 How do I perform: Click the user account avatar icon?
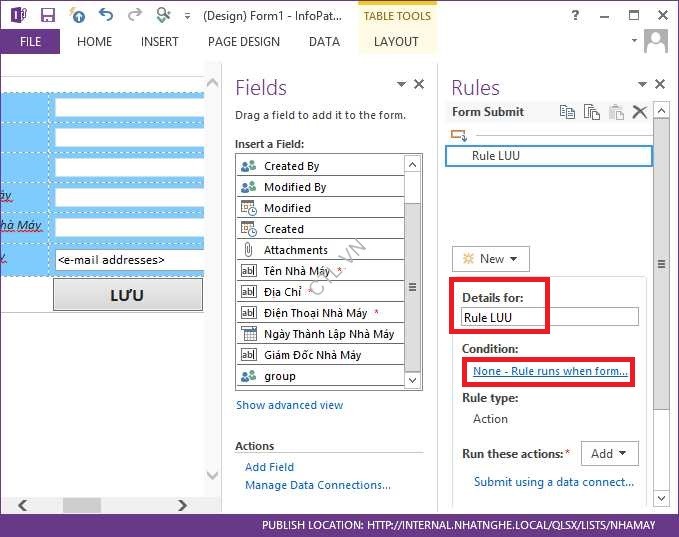(x=656, y=41)
